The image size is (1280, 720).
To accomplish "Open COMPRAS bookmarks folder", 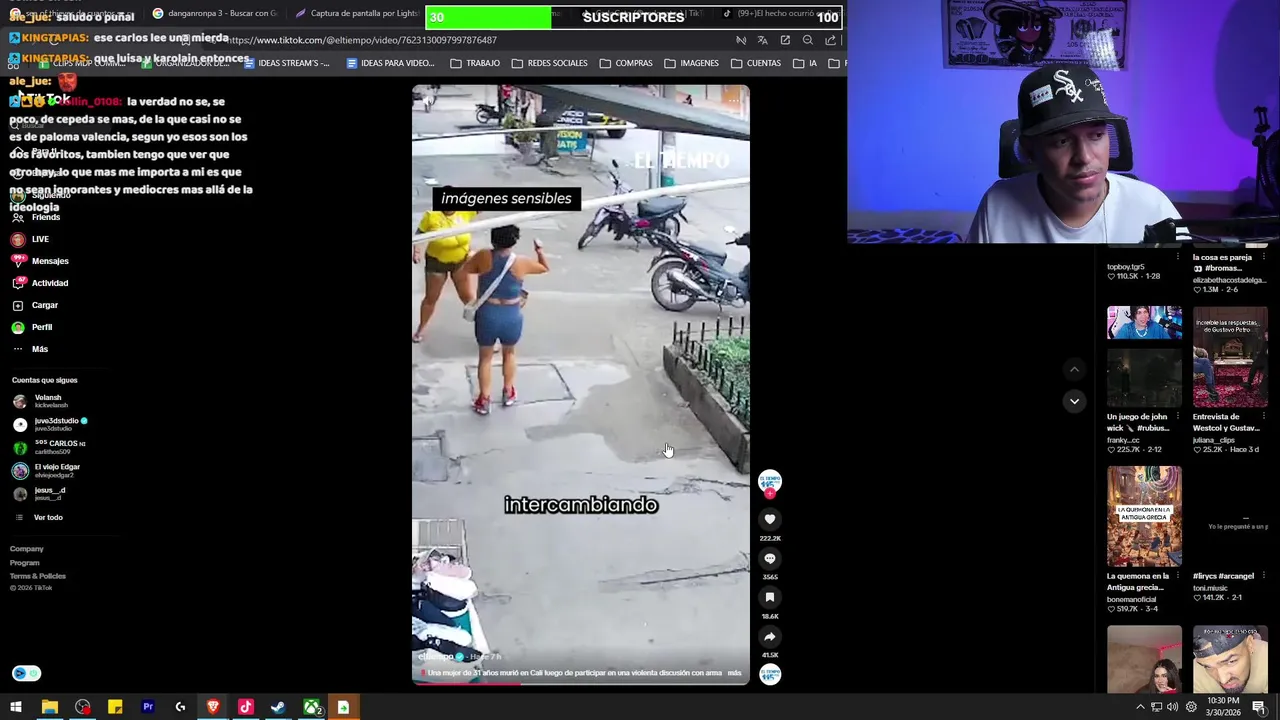I will click(625, 63).
